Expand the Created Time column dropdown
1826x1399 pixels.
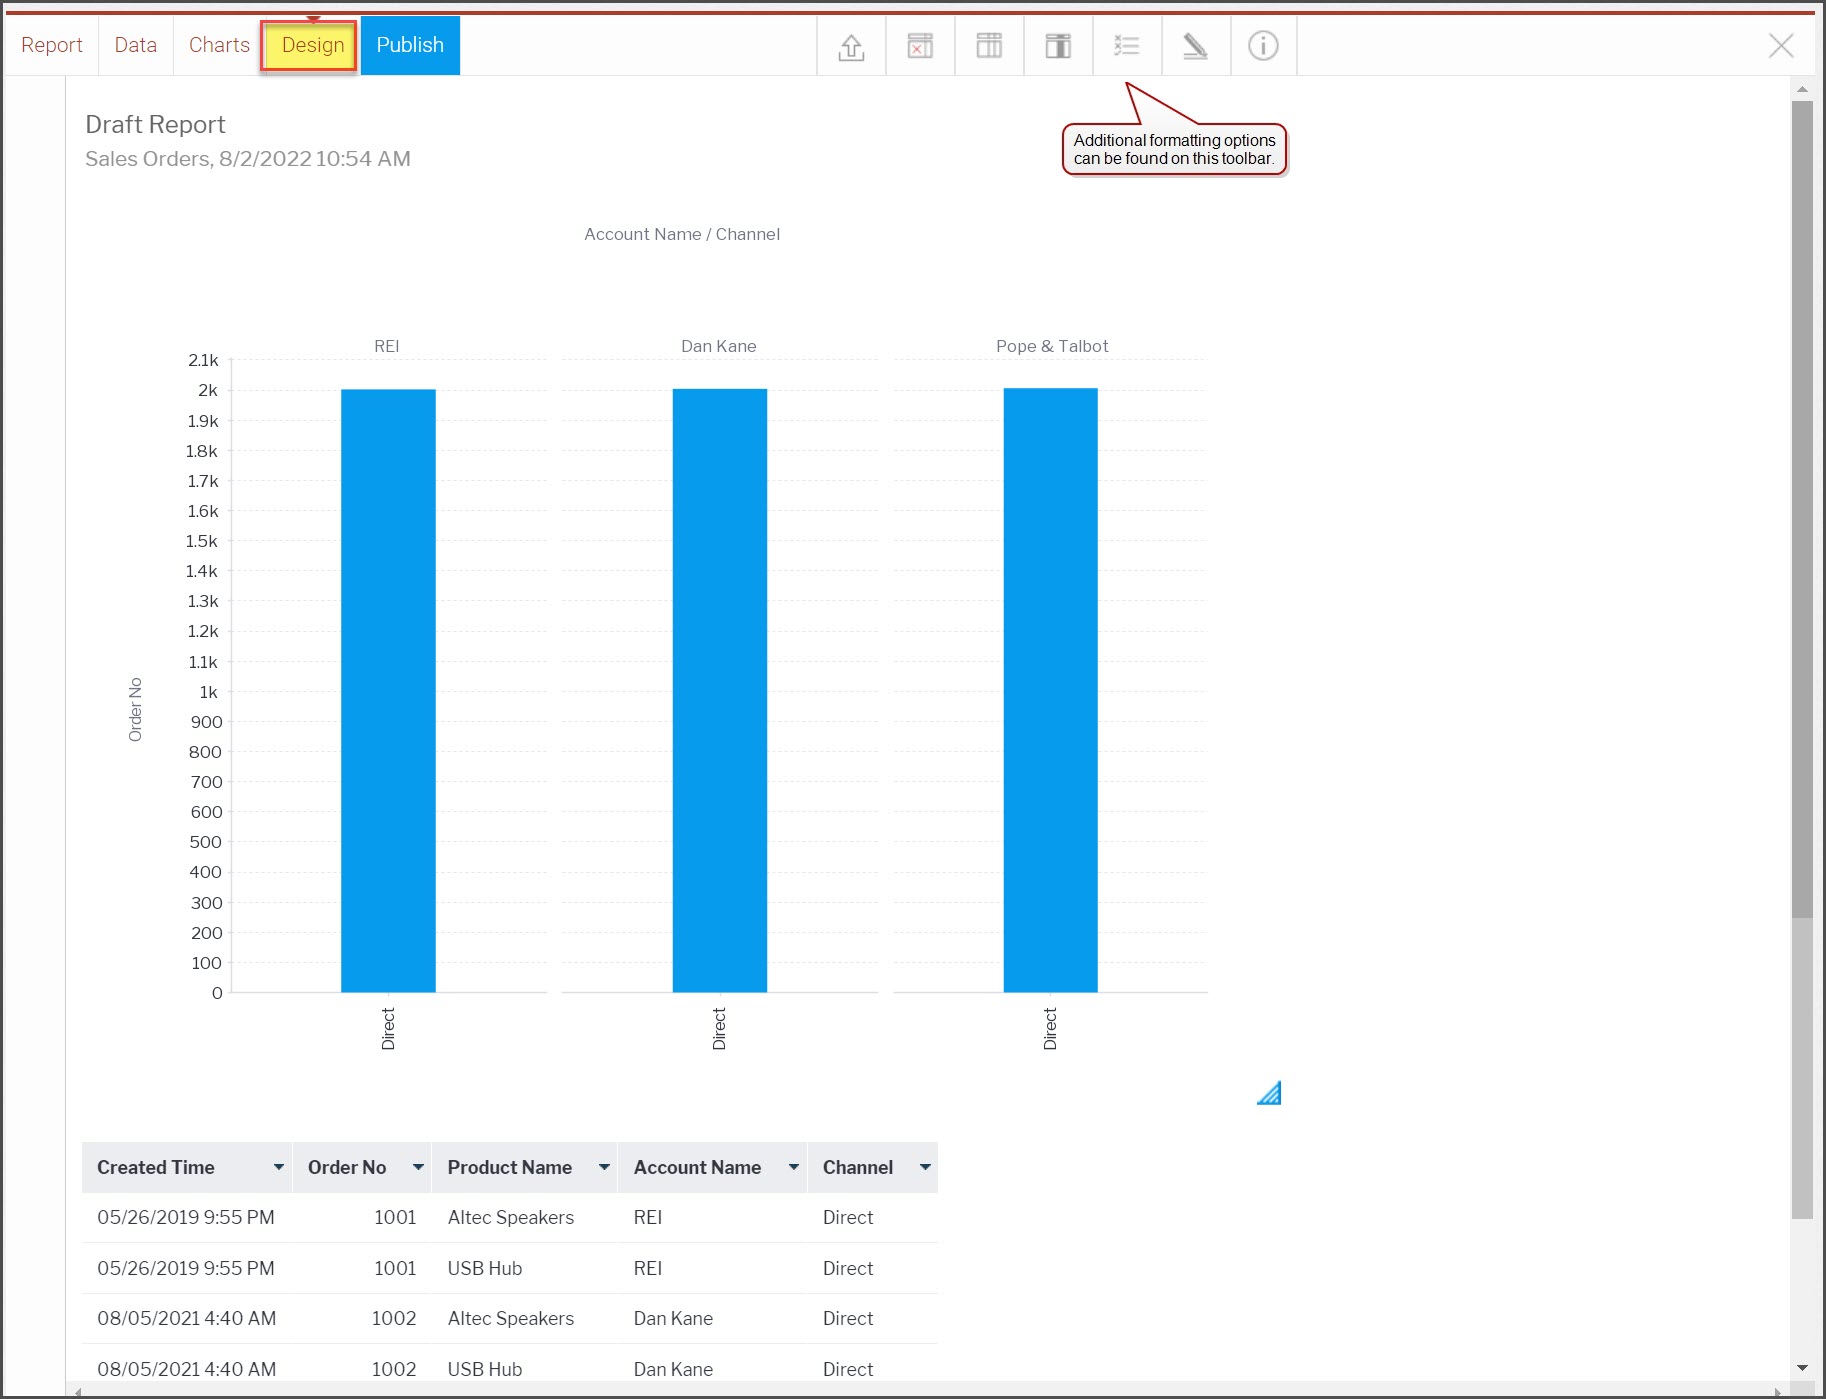[279, 1167]
